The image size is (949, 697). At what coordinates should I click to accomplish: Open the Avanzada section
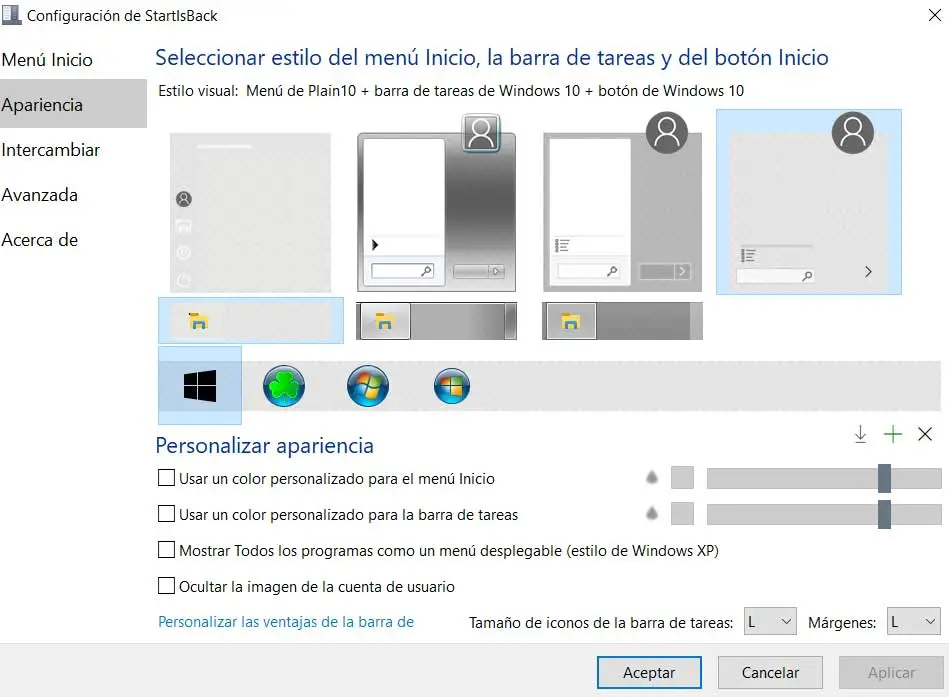[x=40, y=195]
